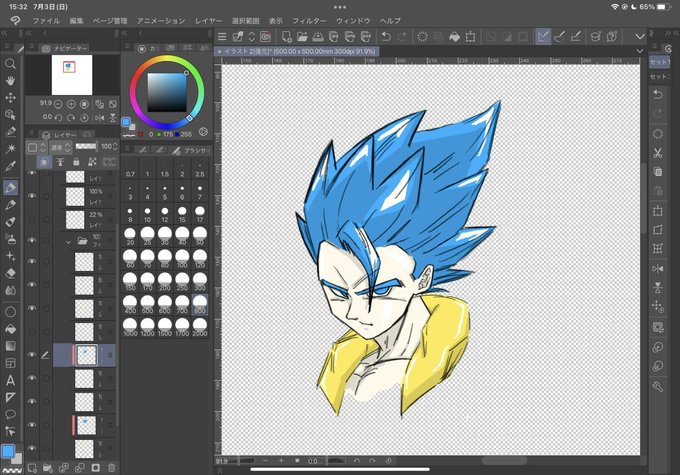680x475 pixels.
Task: Open the layer blending mode dropdown
Action: (x=61, y=147)
